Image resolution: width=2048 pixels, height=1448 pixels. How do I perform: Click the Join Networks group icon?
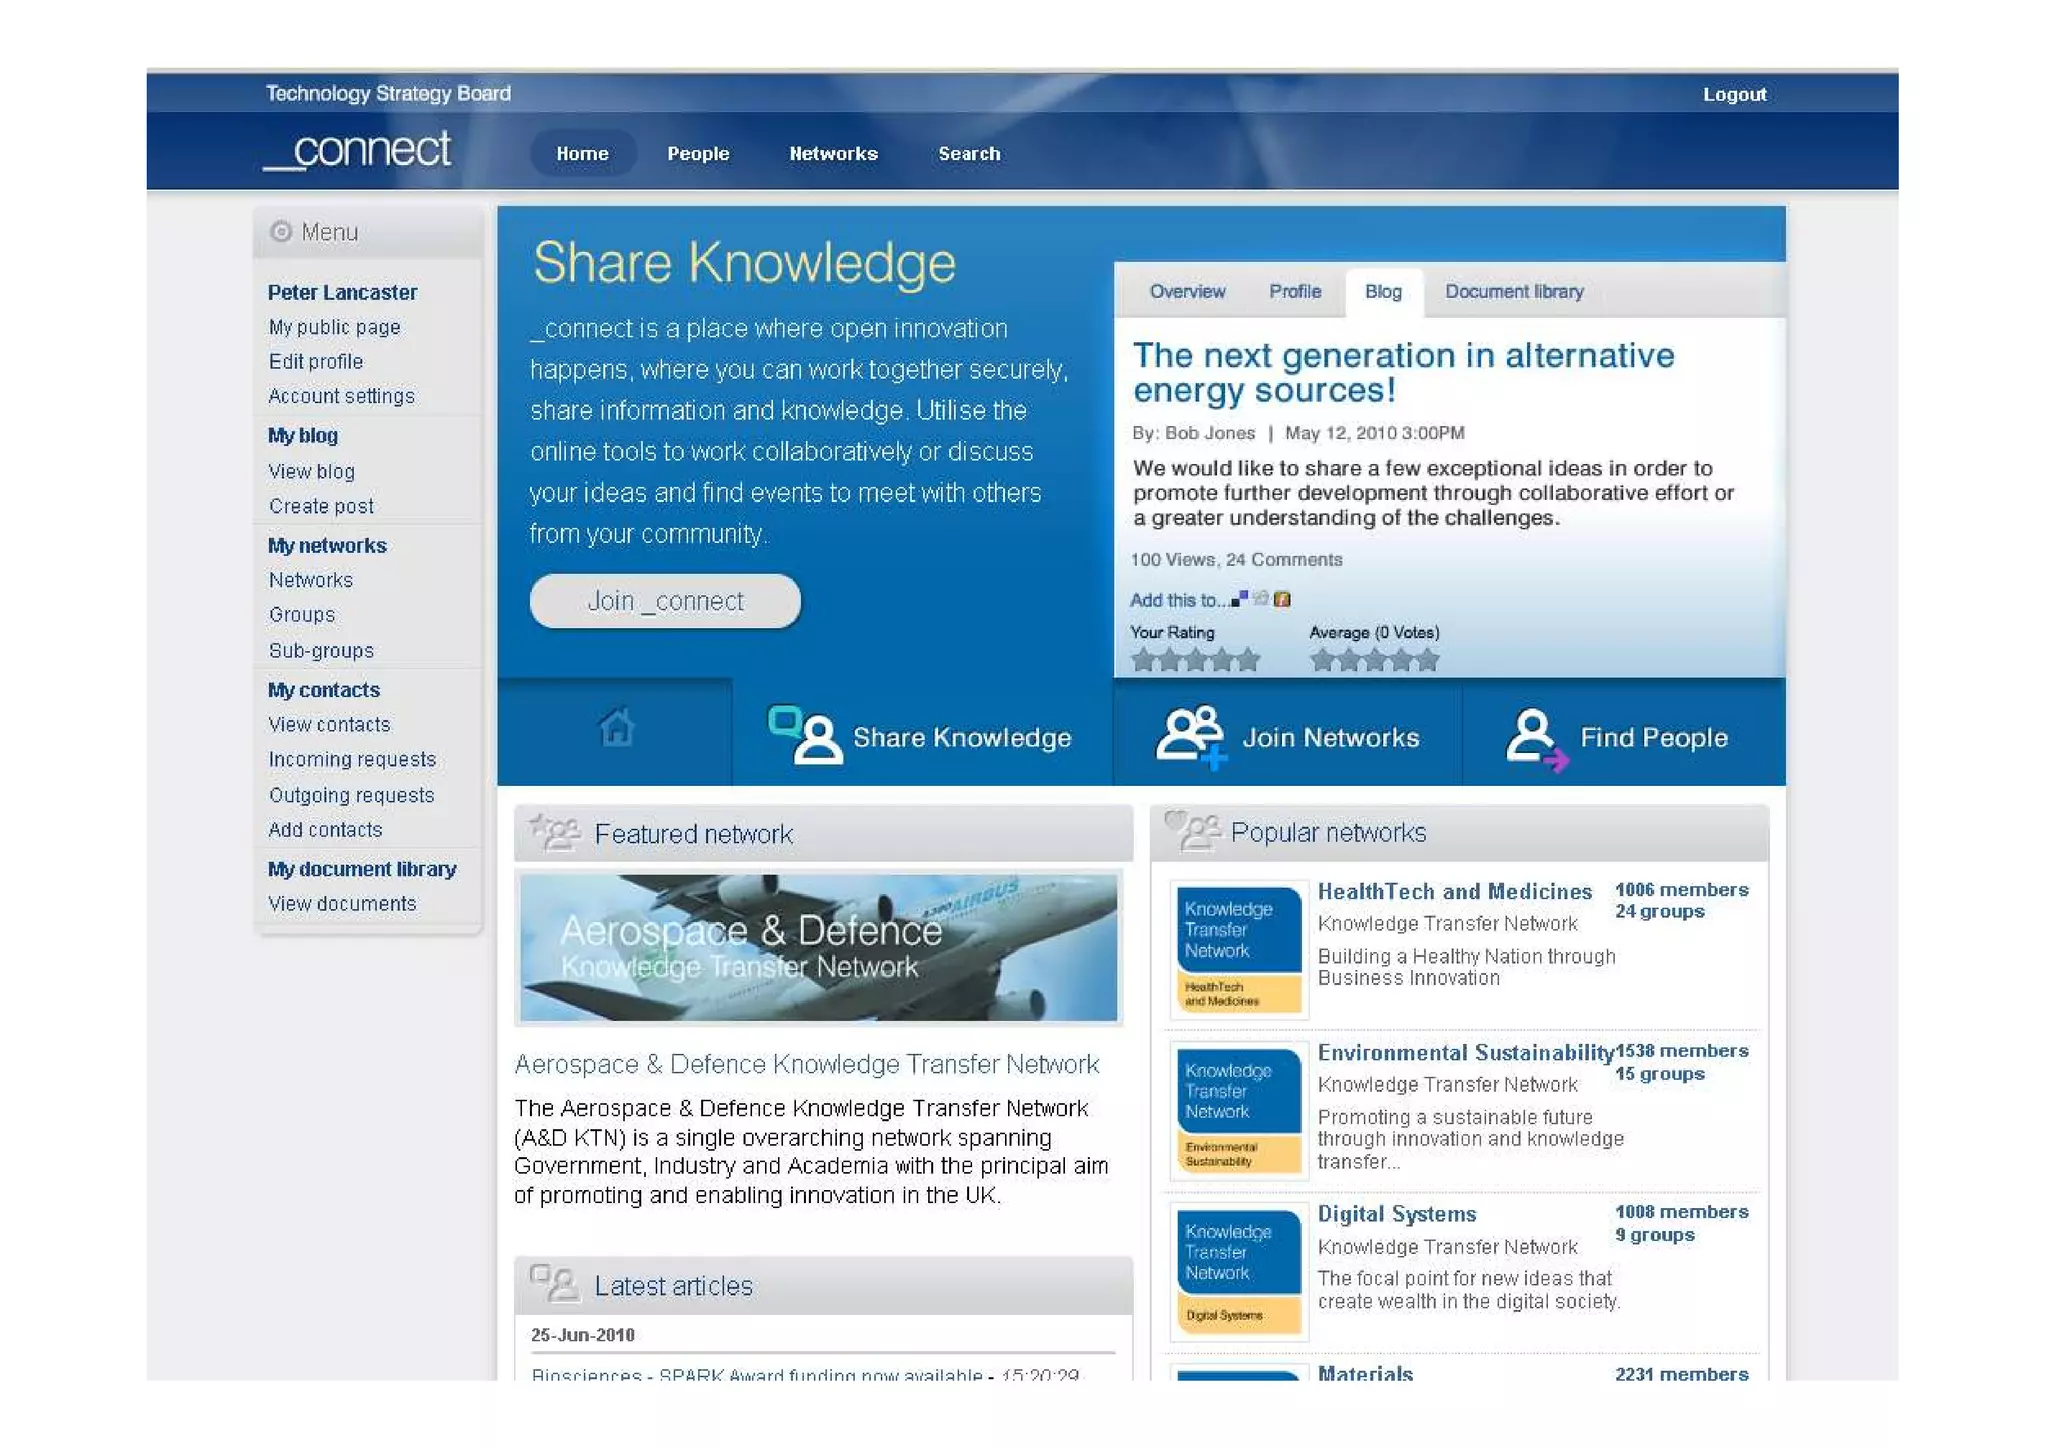[1189, 736]
